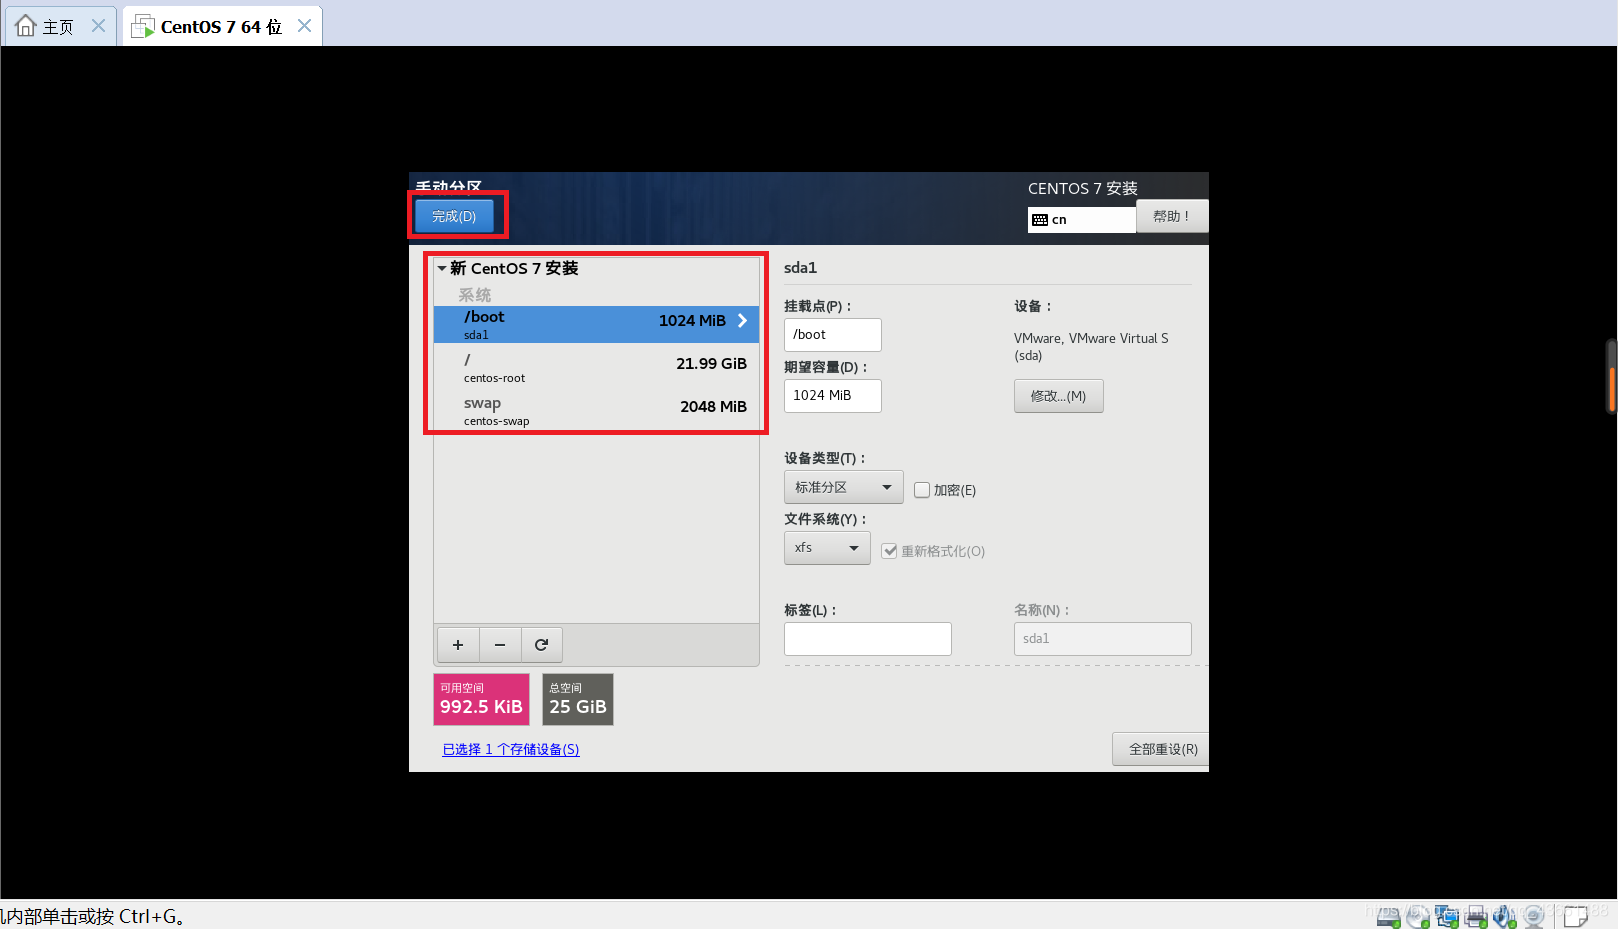Click the reload storage configuration icon
The image size is (1618, 929).
(541, 645)
